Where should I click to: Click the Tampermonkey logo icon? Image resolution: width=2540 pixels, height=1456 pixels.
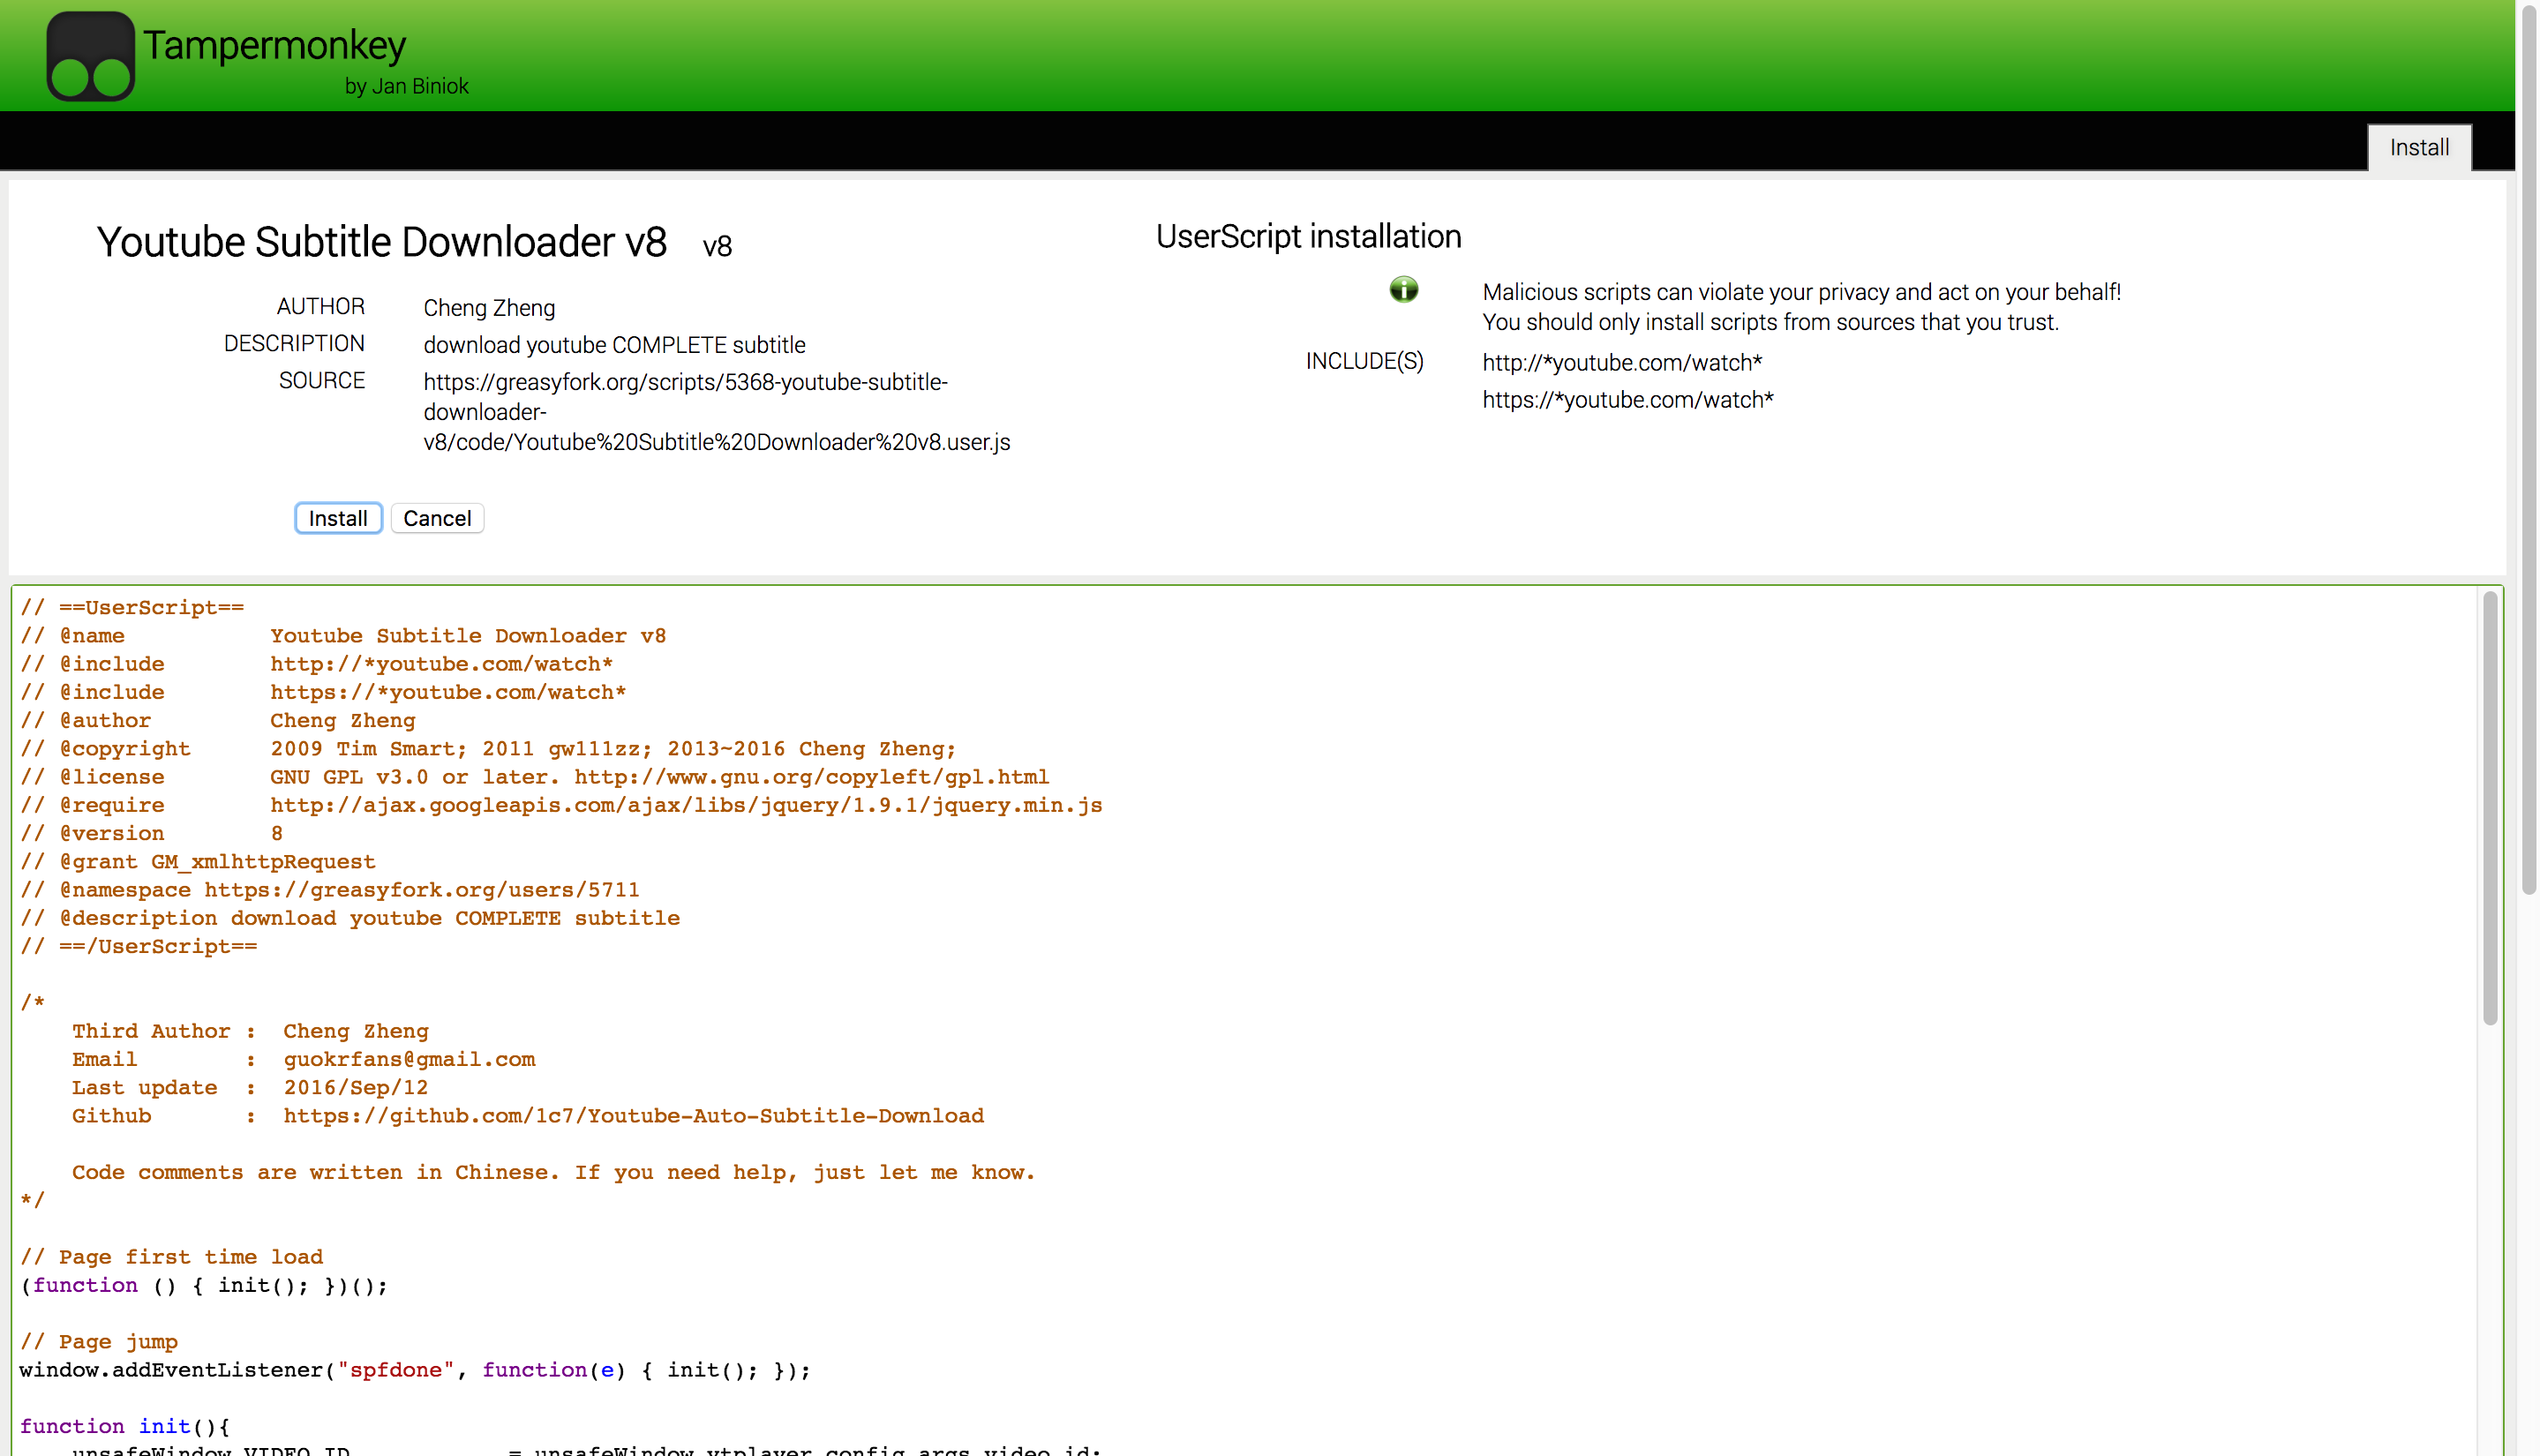(90, 56)
